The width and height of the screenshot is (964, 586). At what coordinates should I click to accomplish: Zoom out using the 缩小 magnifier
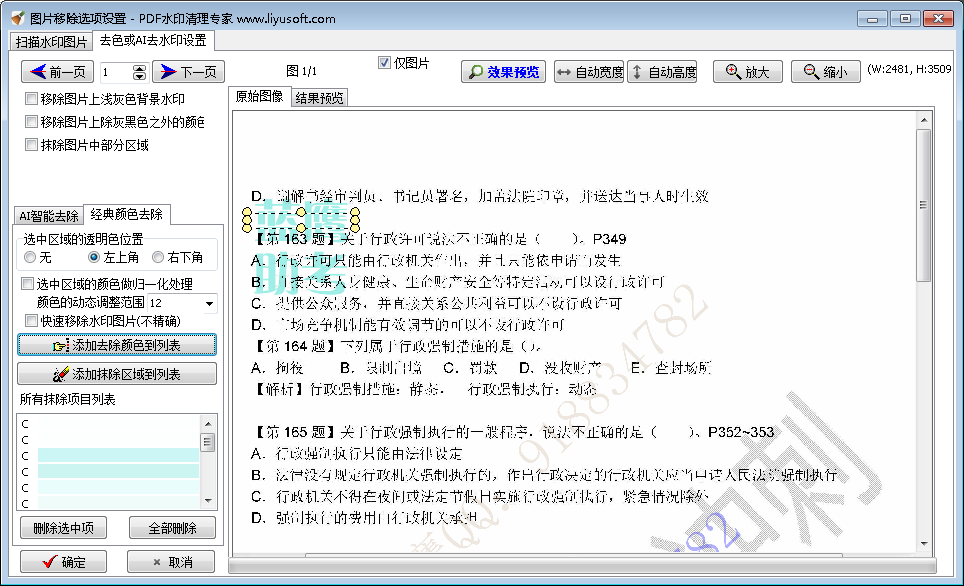[x=825, y=70]
